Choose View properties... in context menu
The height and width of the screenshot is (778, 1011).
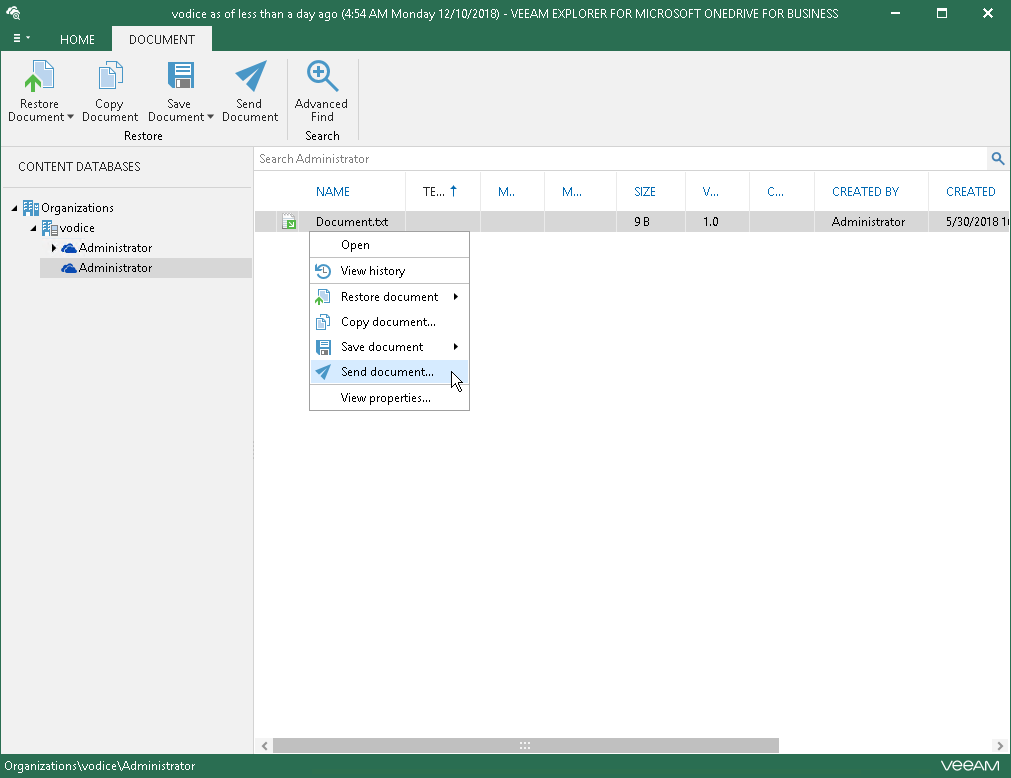point(389,398)
